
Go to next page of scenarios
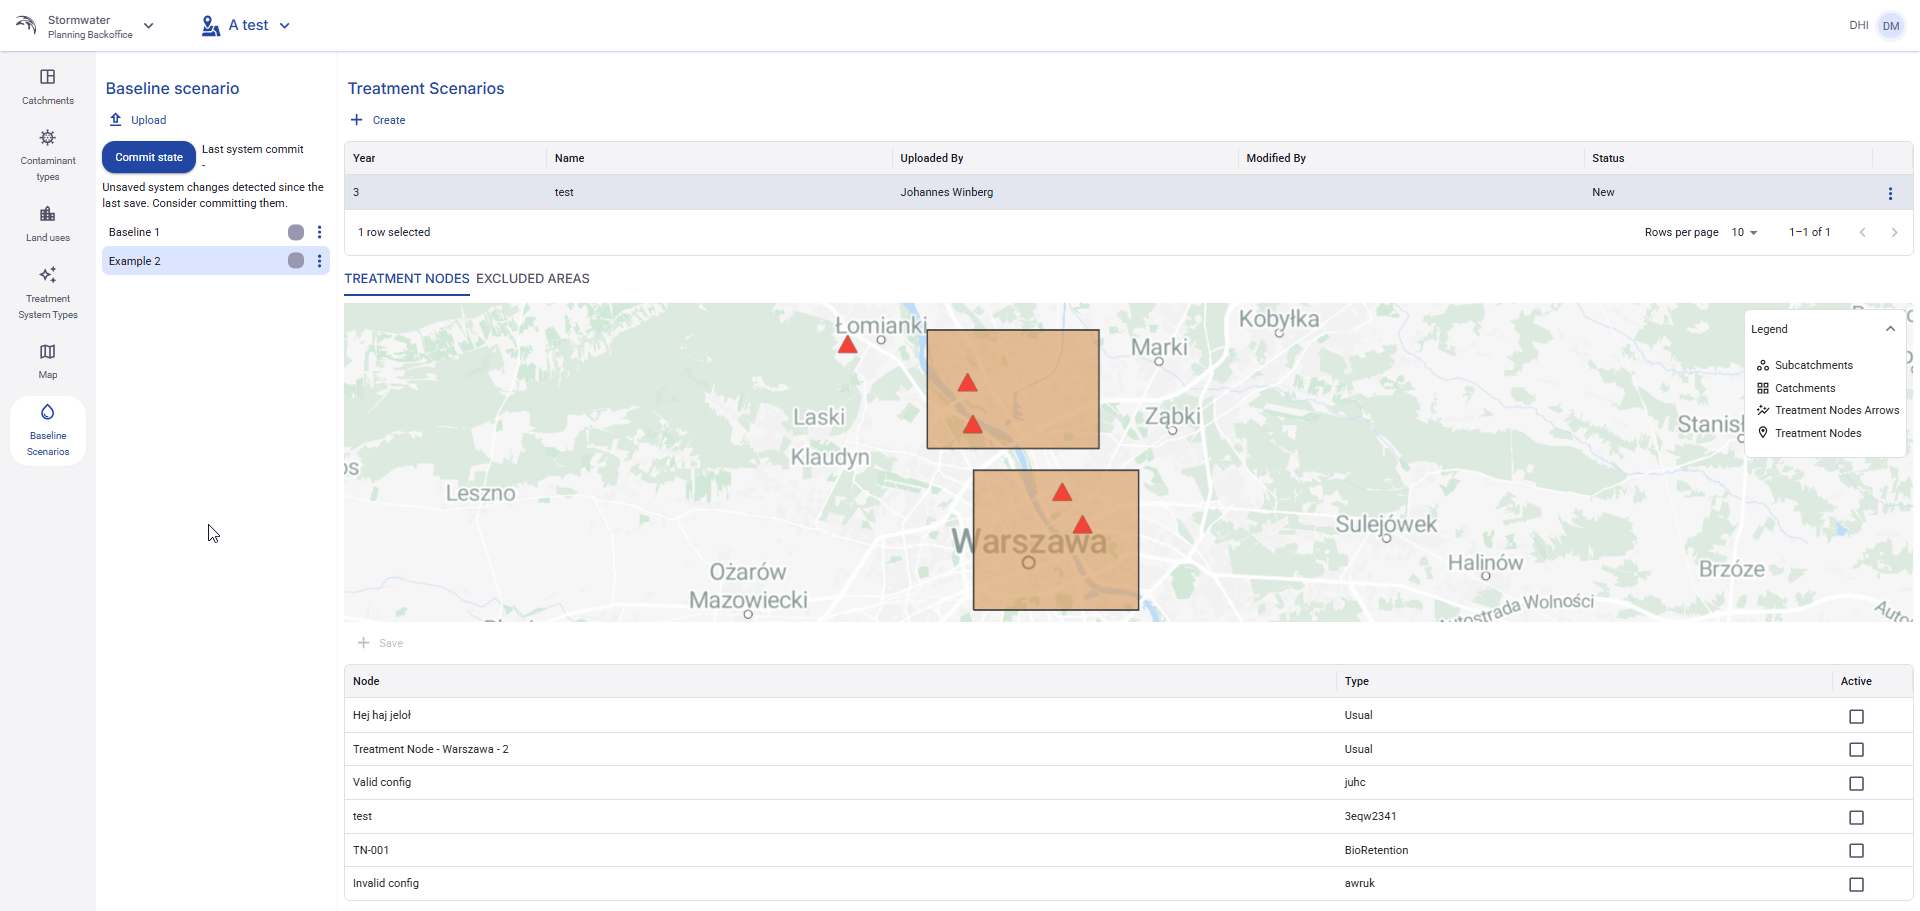point(1894,232)
